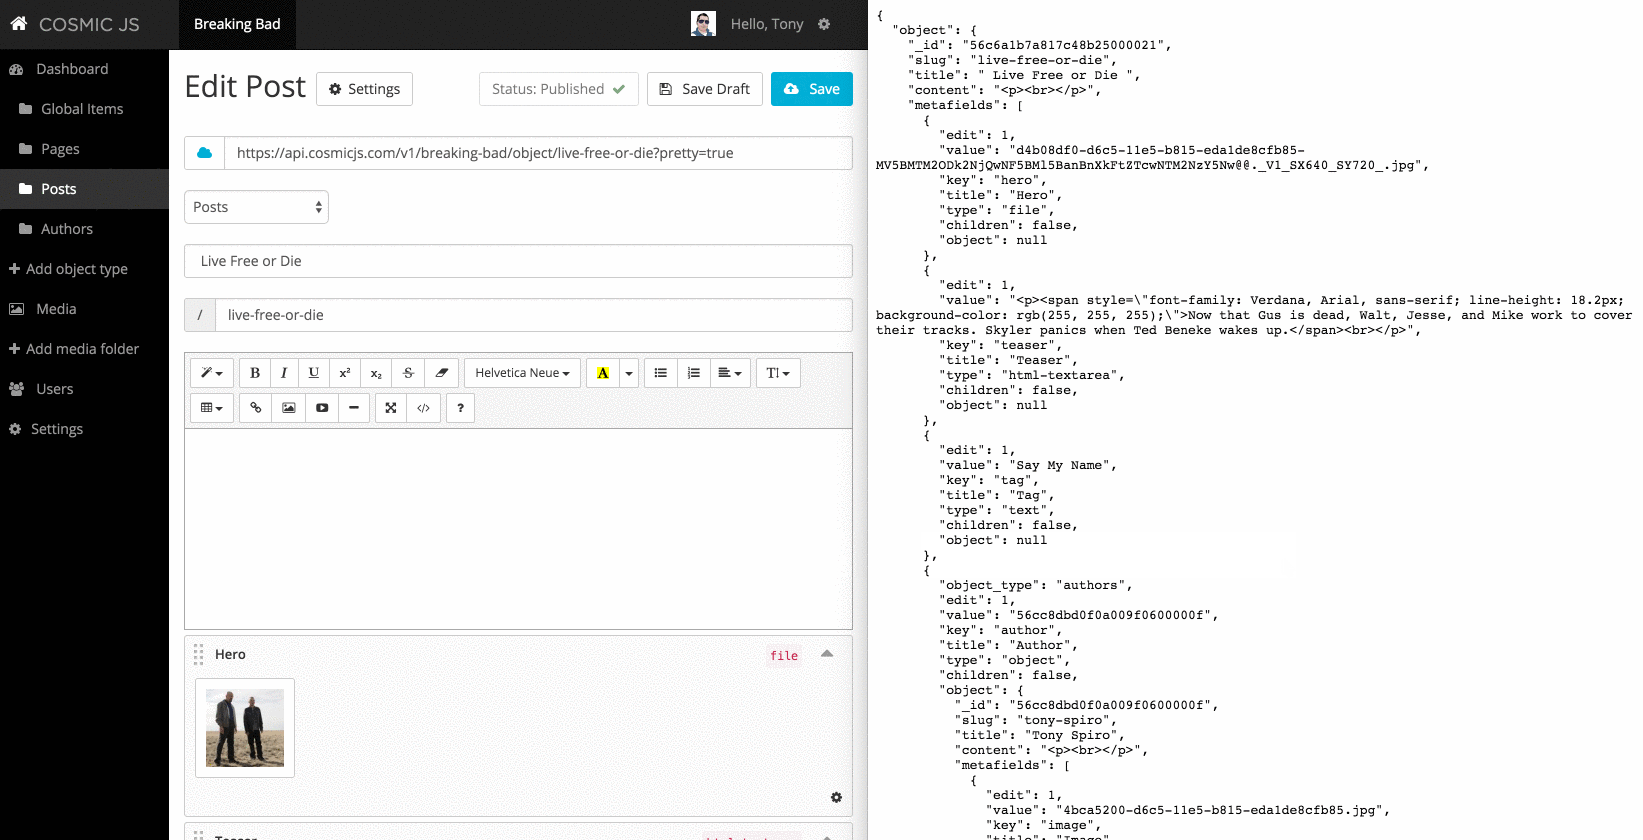Click the user avatar picture

coord(703,24)
